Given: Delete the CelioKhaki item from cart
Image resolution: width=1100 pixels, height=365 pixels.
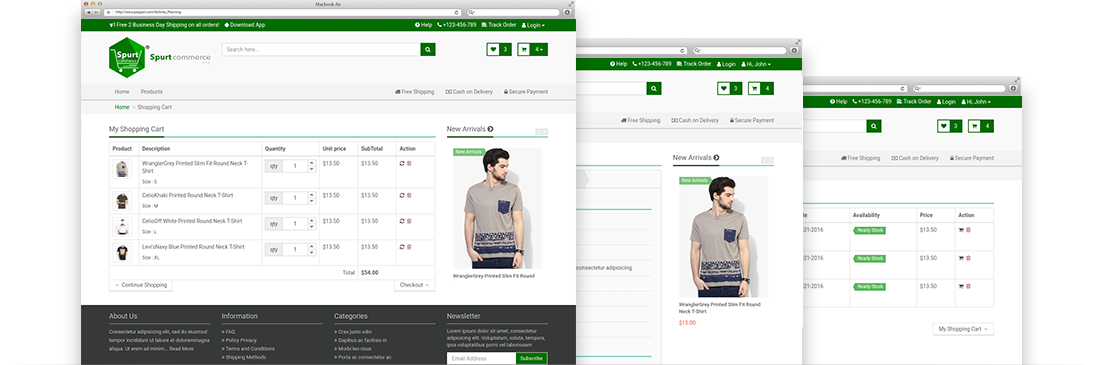Looking at the screenshot, I should pos(410,195).
